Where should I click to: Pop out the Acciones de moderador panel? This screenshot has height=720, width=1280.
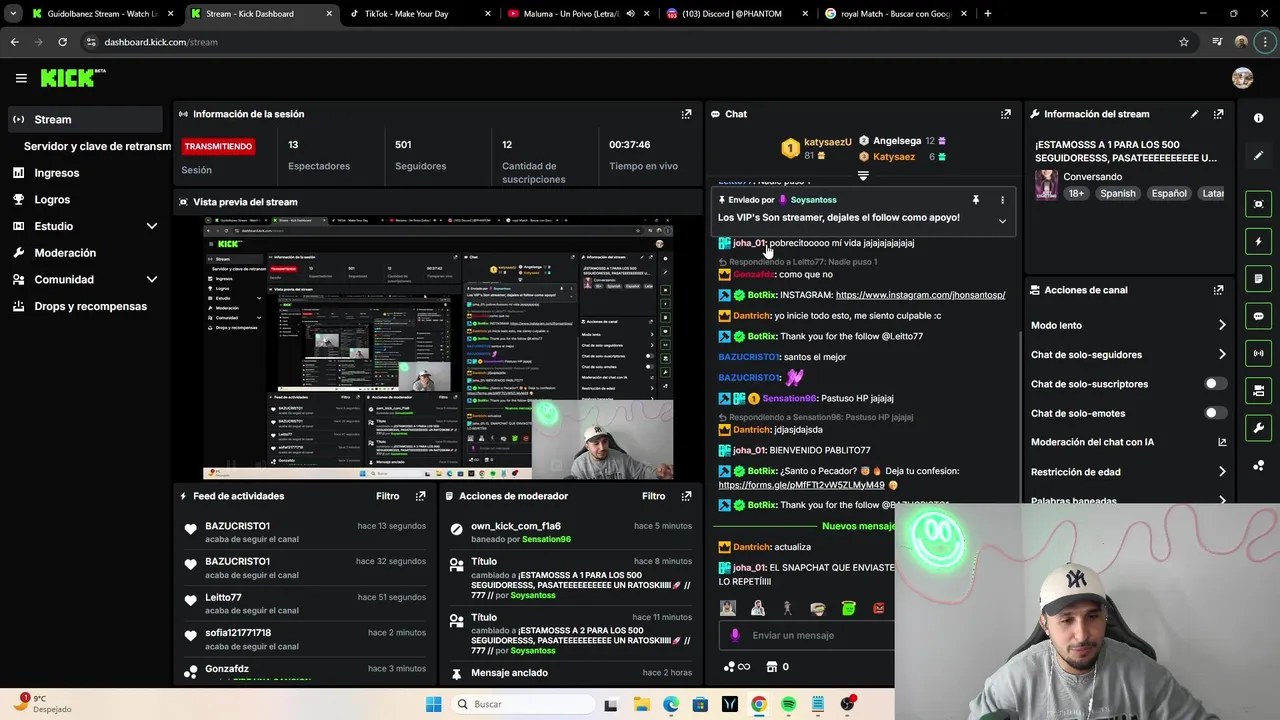[686, 496]
